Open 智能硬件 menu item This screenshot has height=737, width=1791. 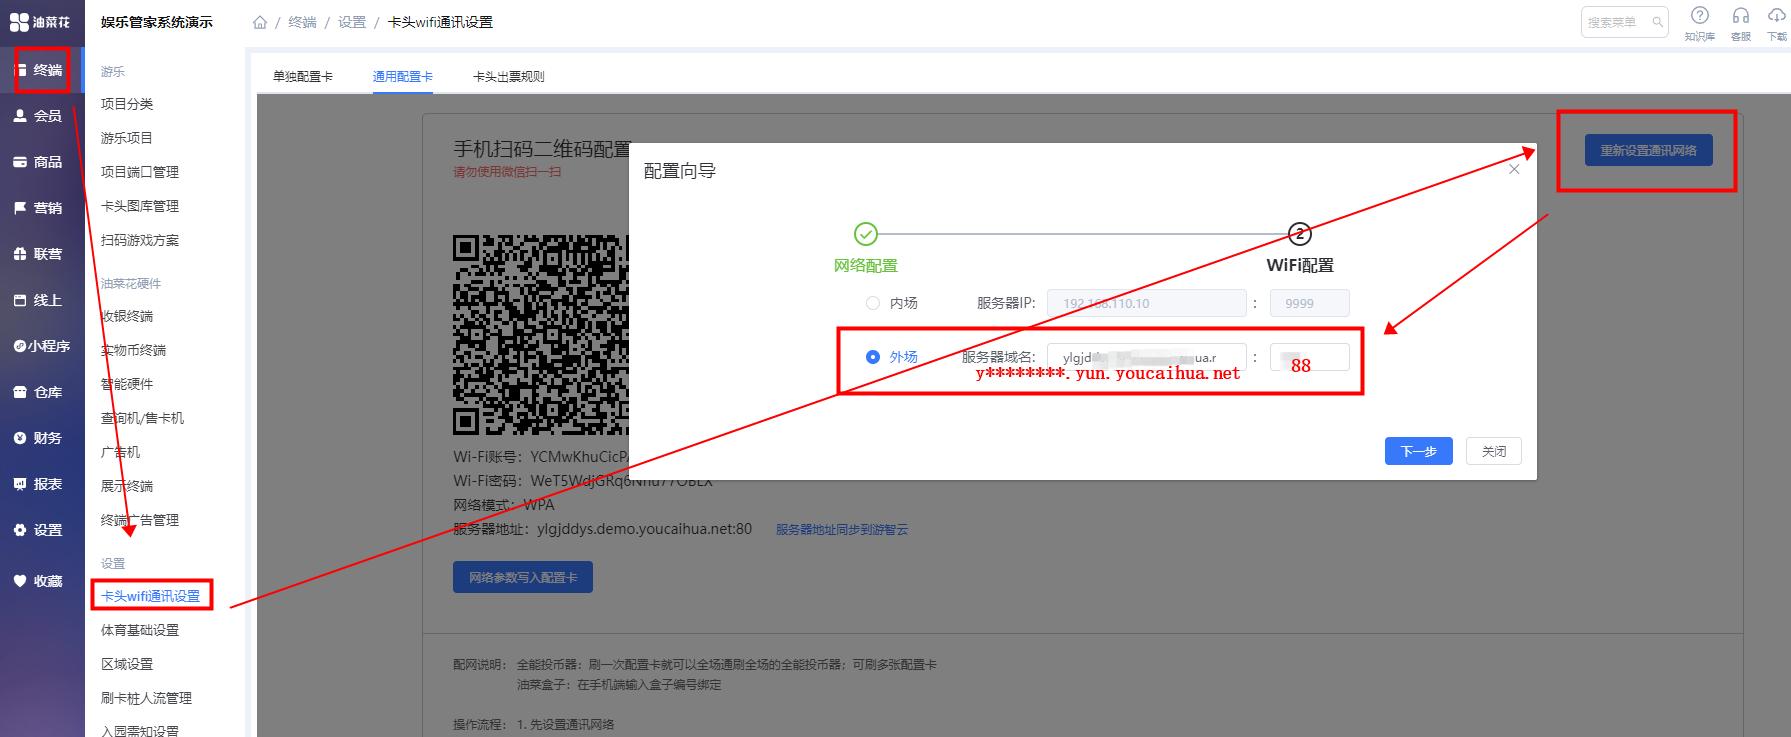click(x=127, y=384)
